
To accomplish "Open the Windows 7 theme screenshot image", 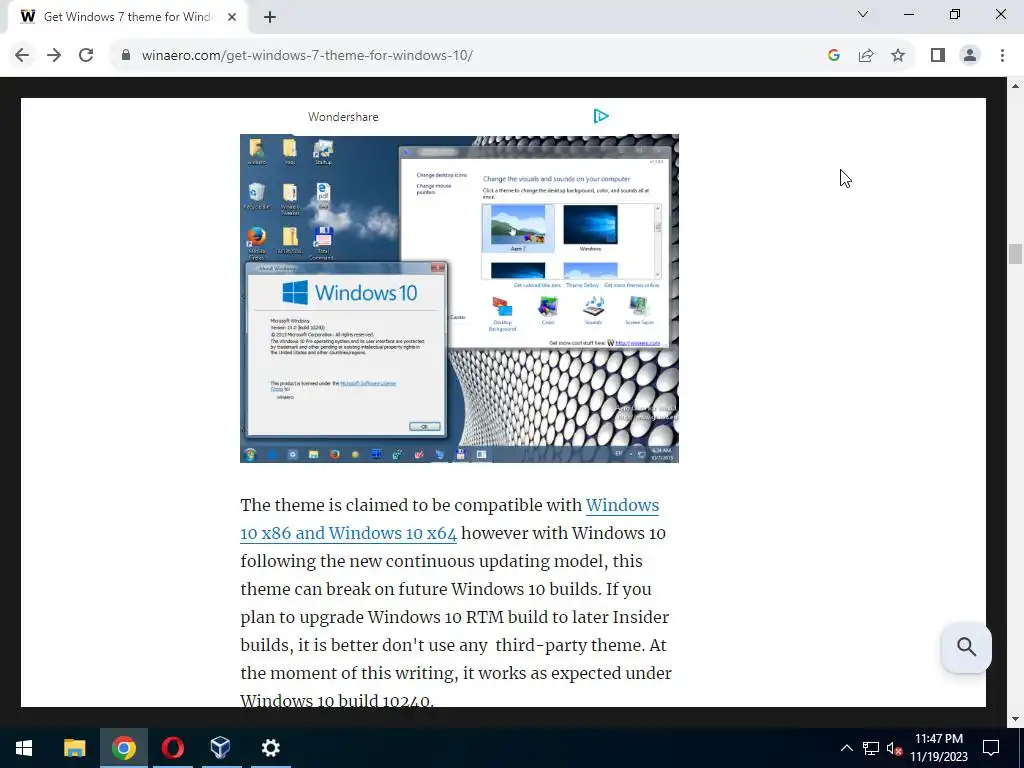I will click(x=459, y=298).
